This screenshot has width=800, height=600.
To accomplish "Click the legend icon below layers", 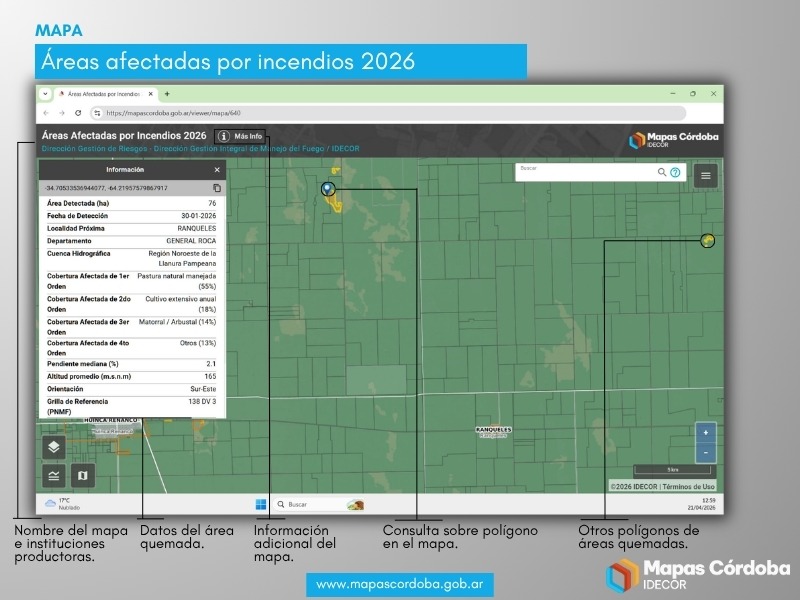I will tap(55, 475).
